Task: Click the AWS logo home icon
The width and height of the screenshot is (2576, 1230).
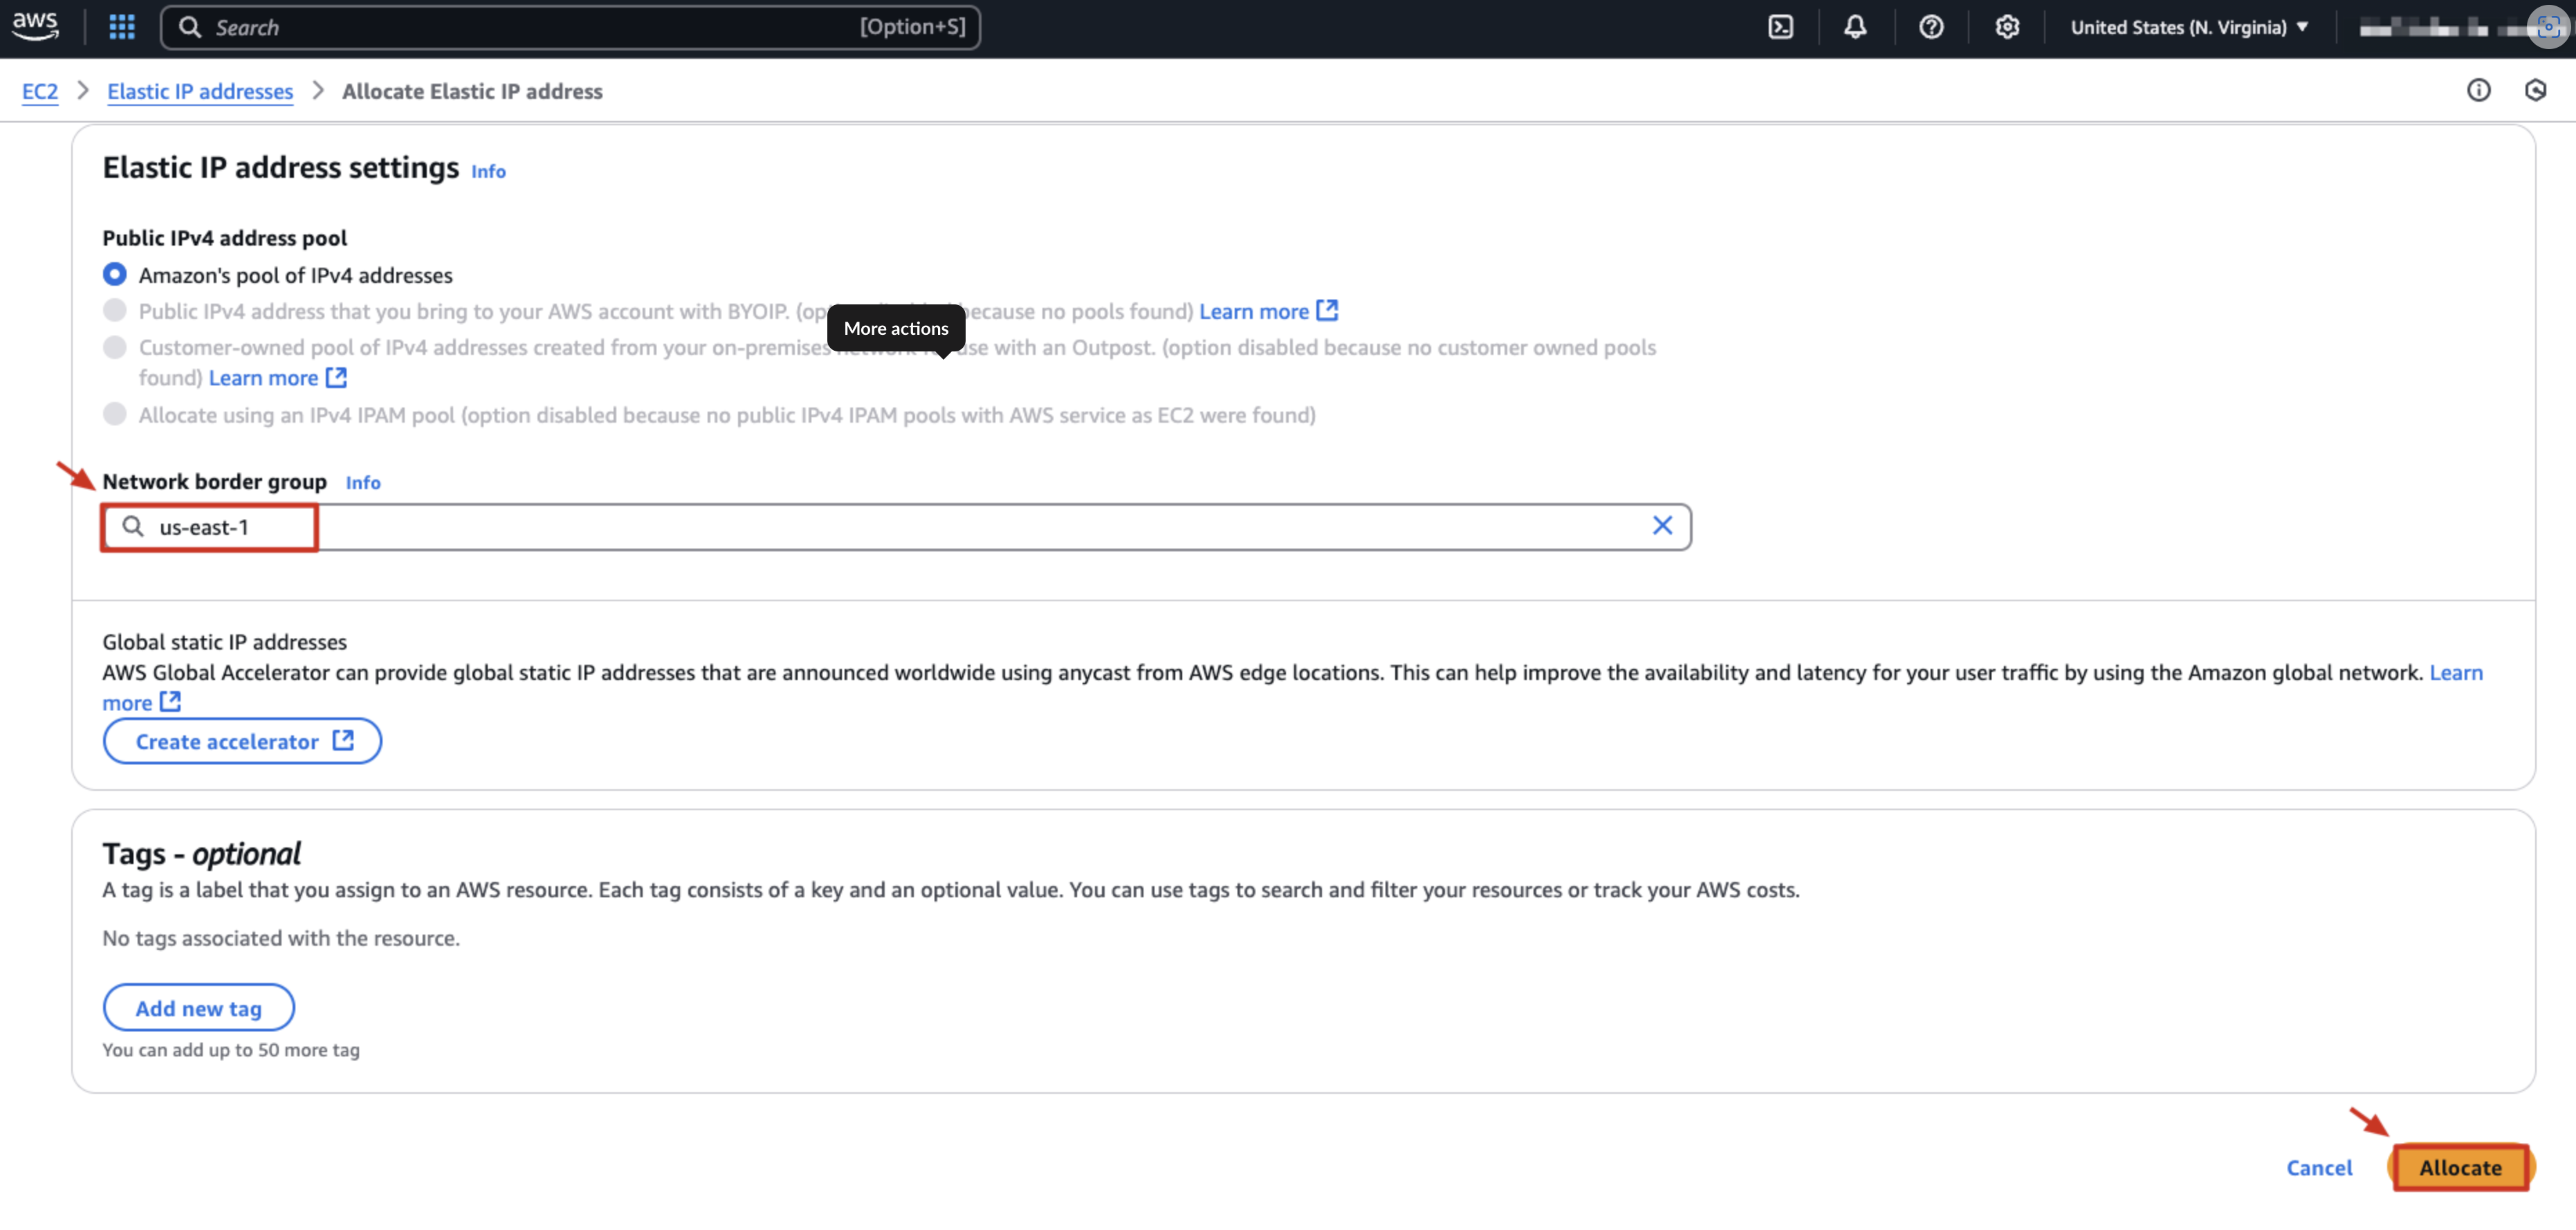Action: 35,26
